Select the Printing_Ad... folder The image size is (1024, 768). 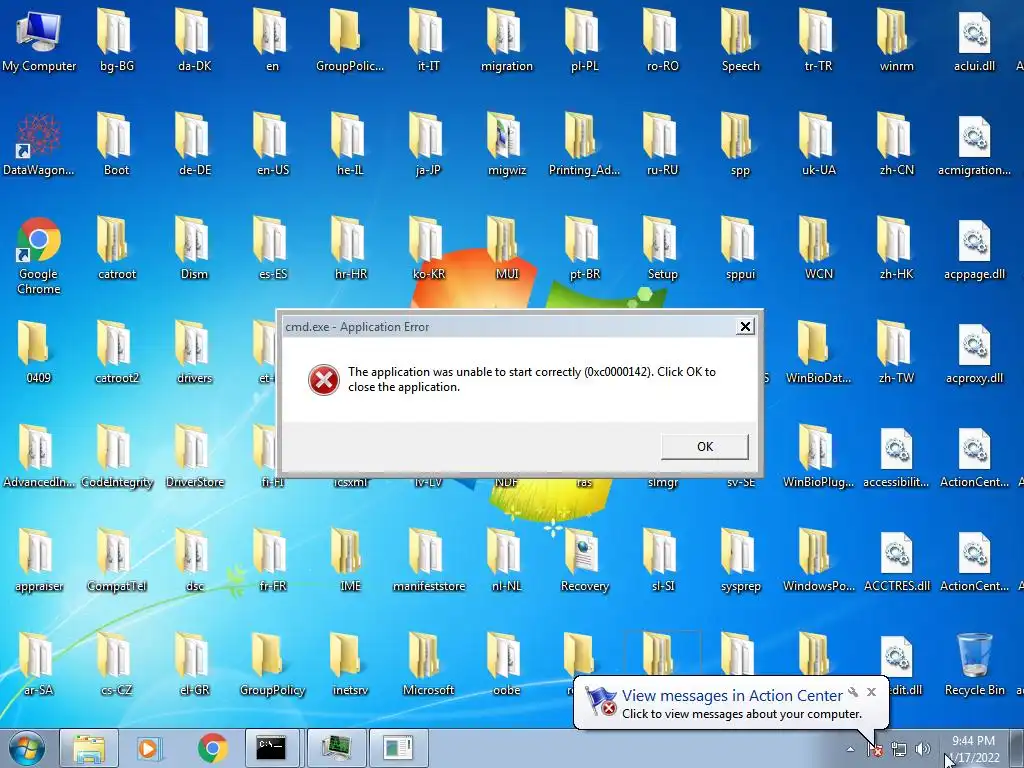tap(584, 144)
